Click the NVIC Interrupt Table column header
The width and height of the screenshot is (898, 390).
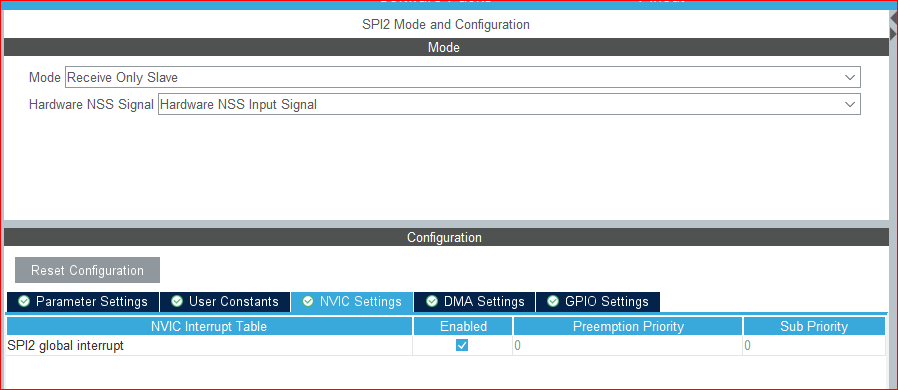[x=209, y=326]
